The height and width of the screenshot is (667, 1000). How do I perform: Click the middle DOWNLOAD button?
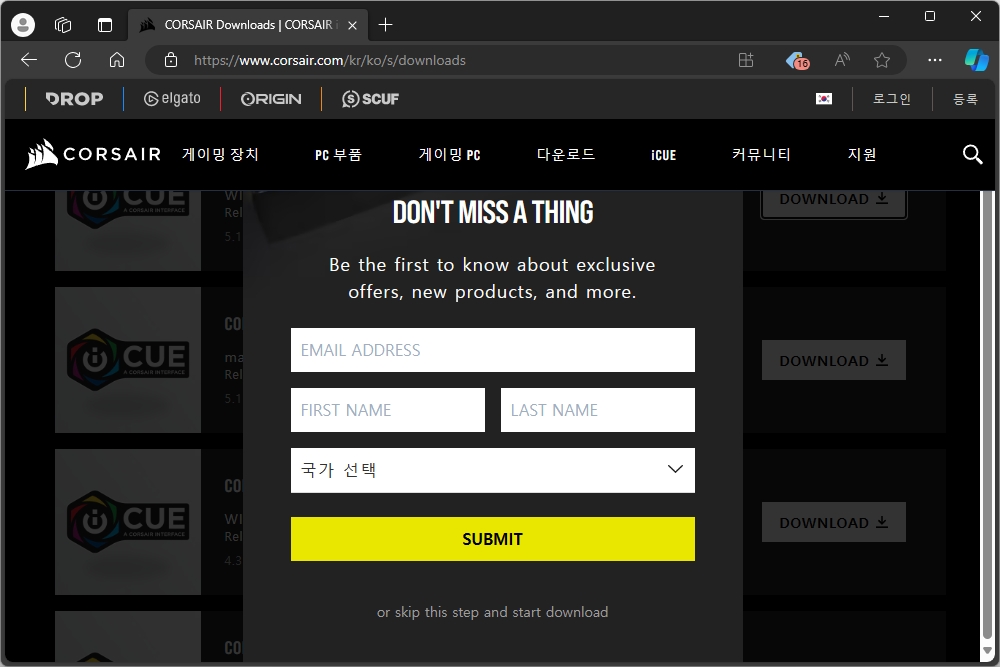[x=834, y=360]
